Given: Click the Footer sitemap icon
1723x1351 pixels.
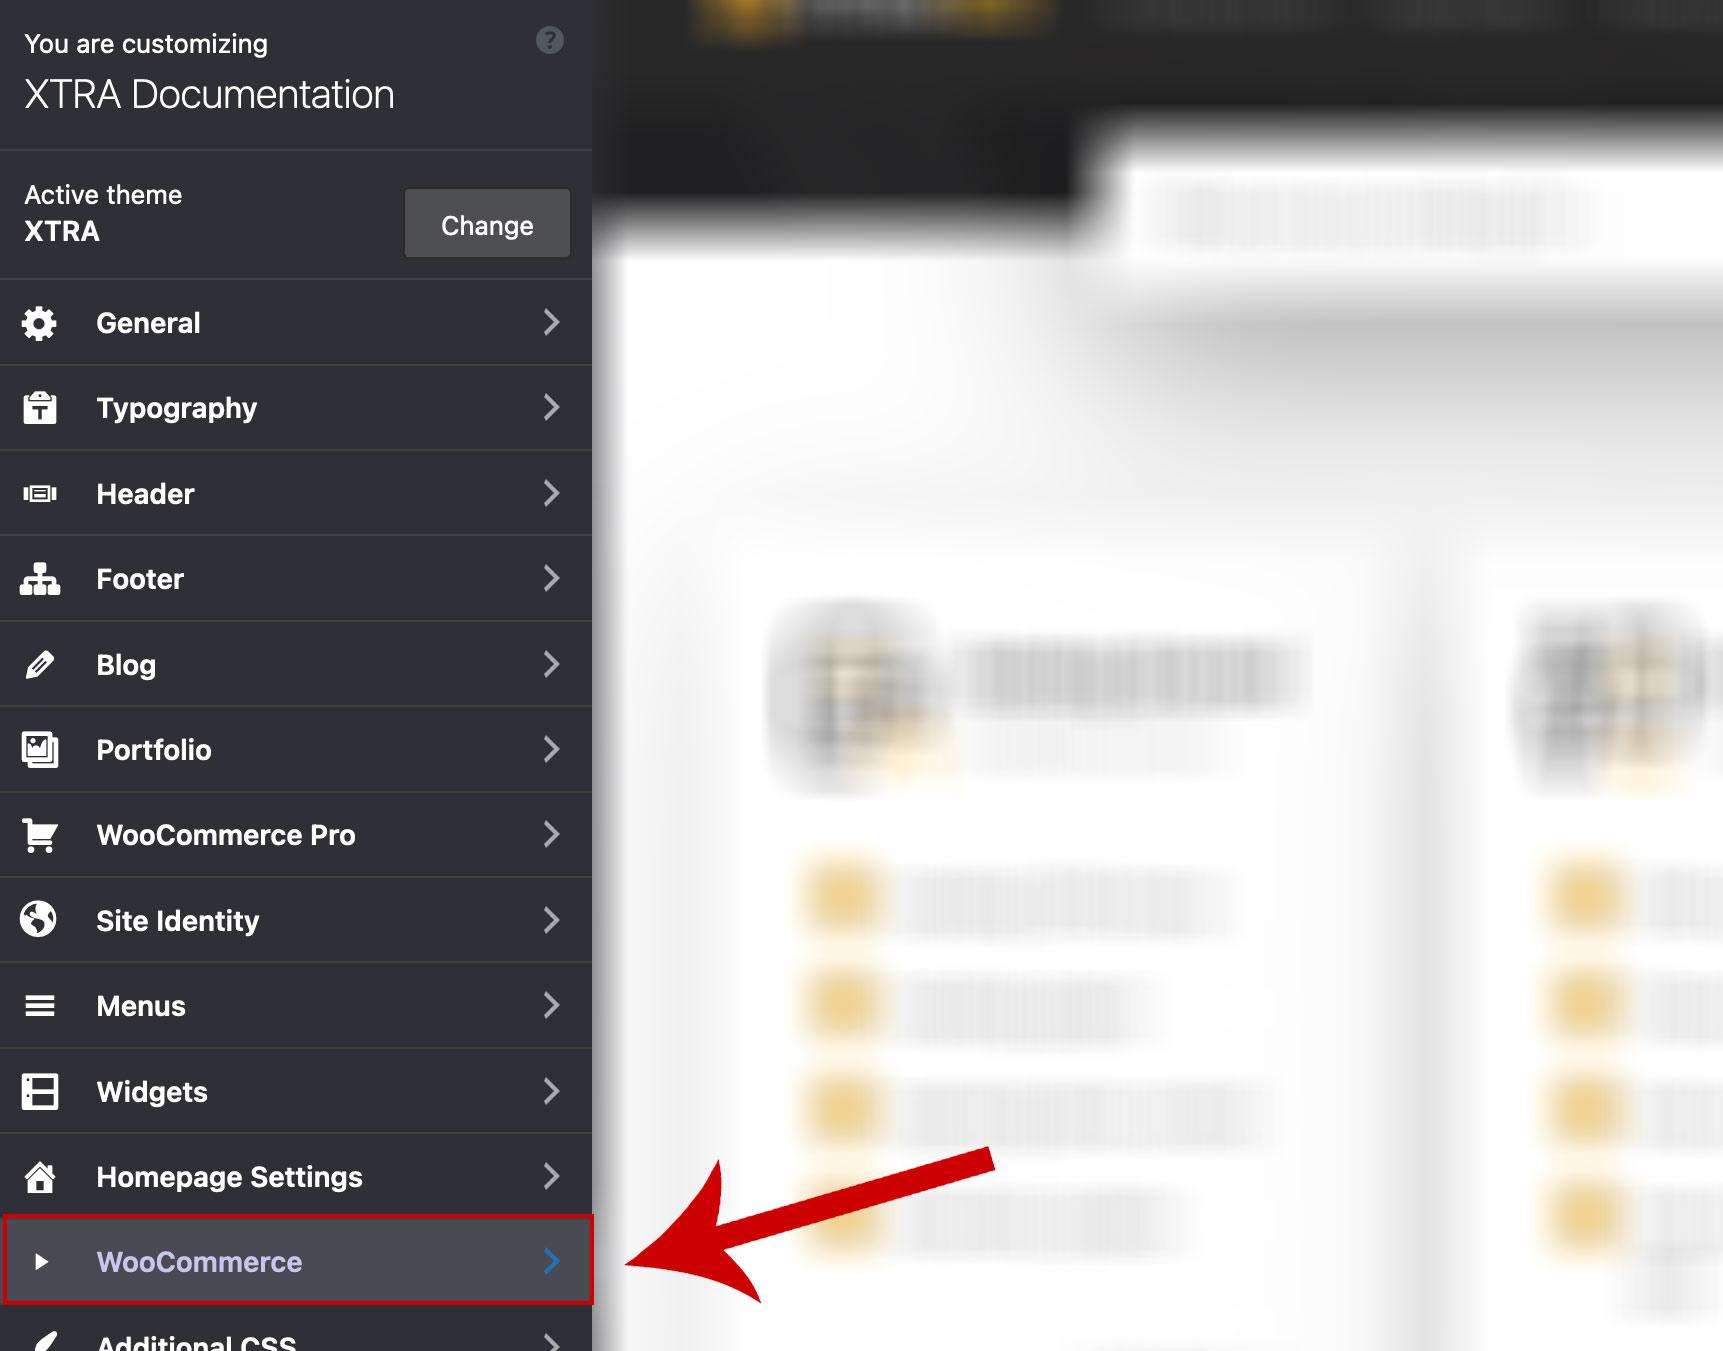Looking at the screenshot, I should (39, 579).
